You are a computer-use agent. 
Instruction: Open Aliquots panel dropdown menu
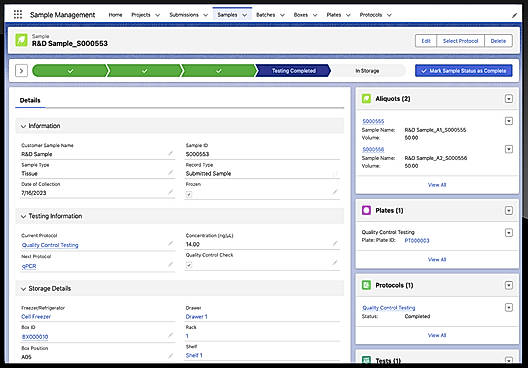509,99
